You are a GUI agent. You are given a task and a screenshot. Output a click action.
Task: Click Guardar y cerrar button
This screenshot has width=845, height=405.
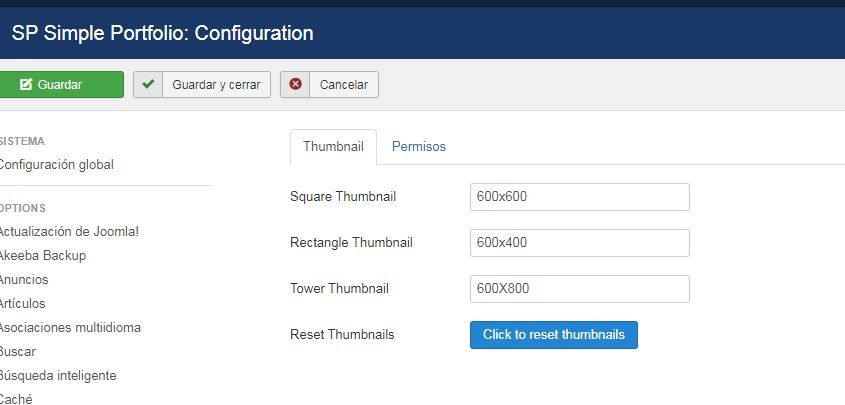pos(202,85)
